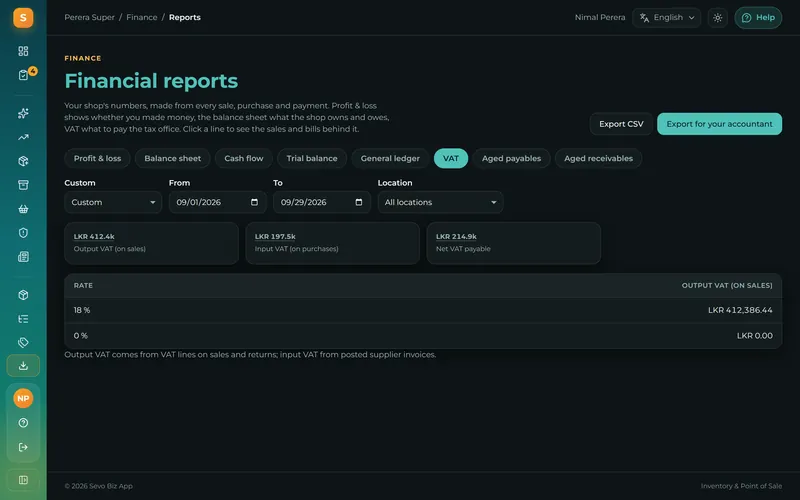Open the dashboard grid icon
Image resolution: width=800 pixels, height=500 pixels.
point(23,51)
